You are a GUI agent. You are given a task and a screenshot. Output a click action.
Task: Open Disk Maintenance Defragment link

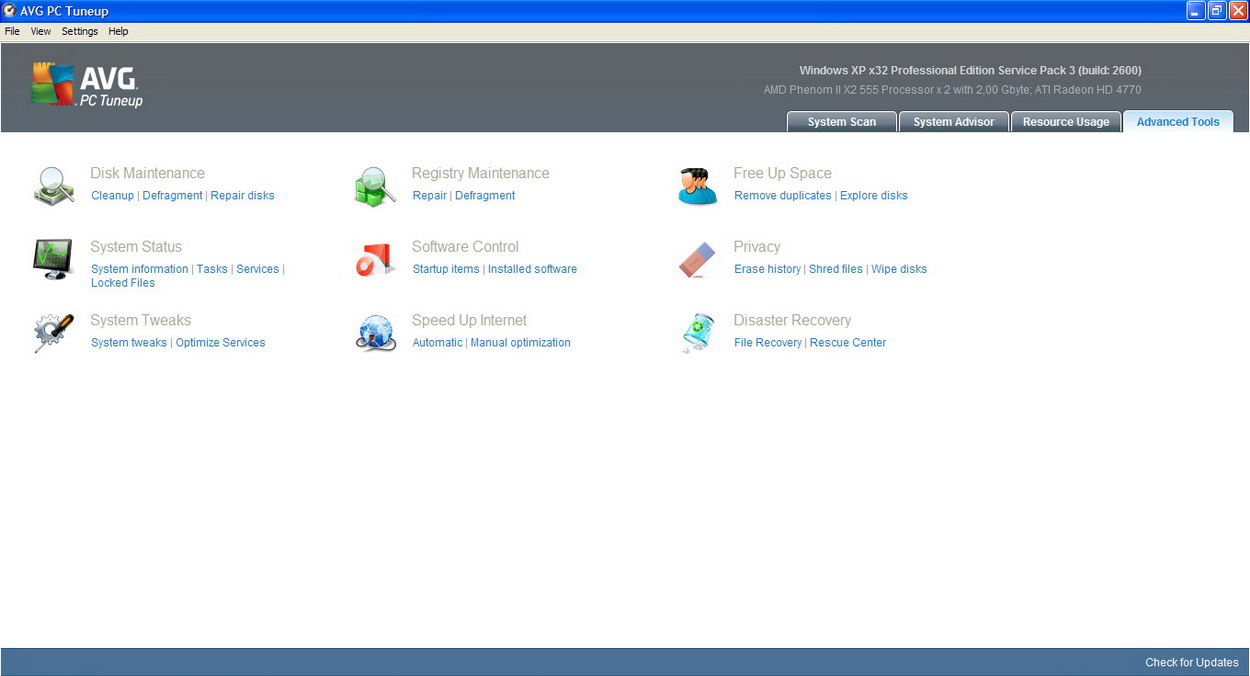click(172, 196)
